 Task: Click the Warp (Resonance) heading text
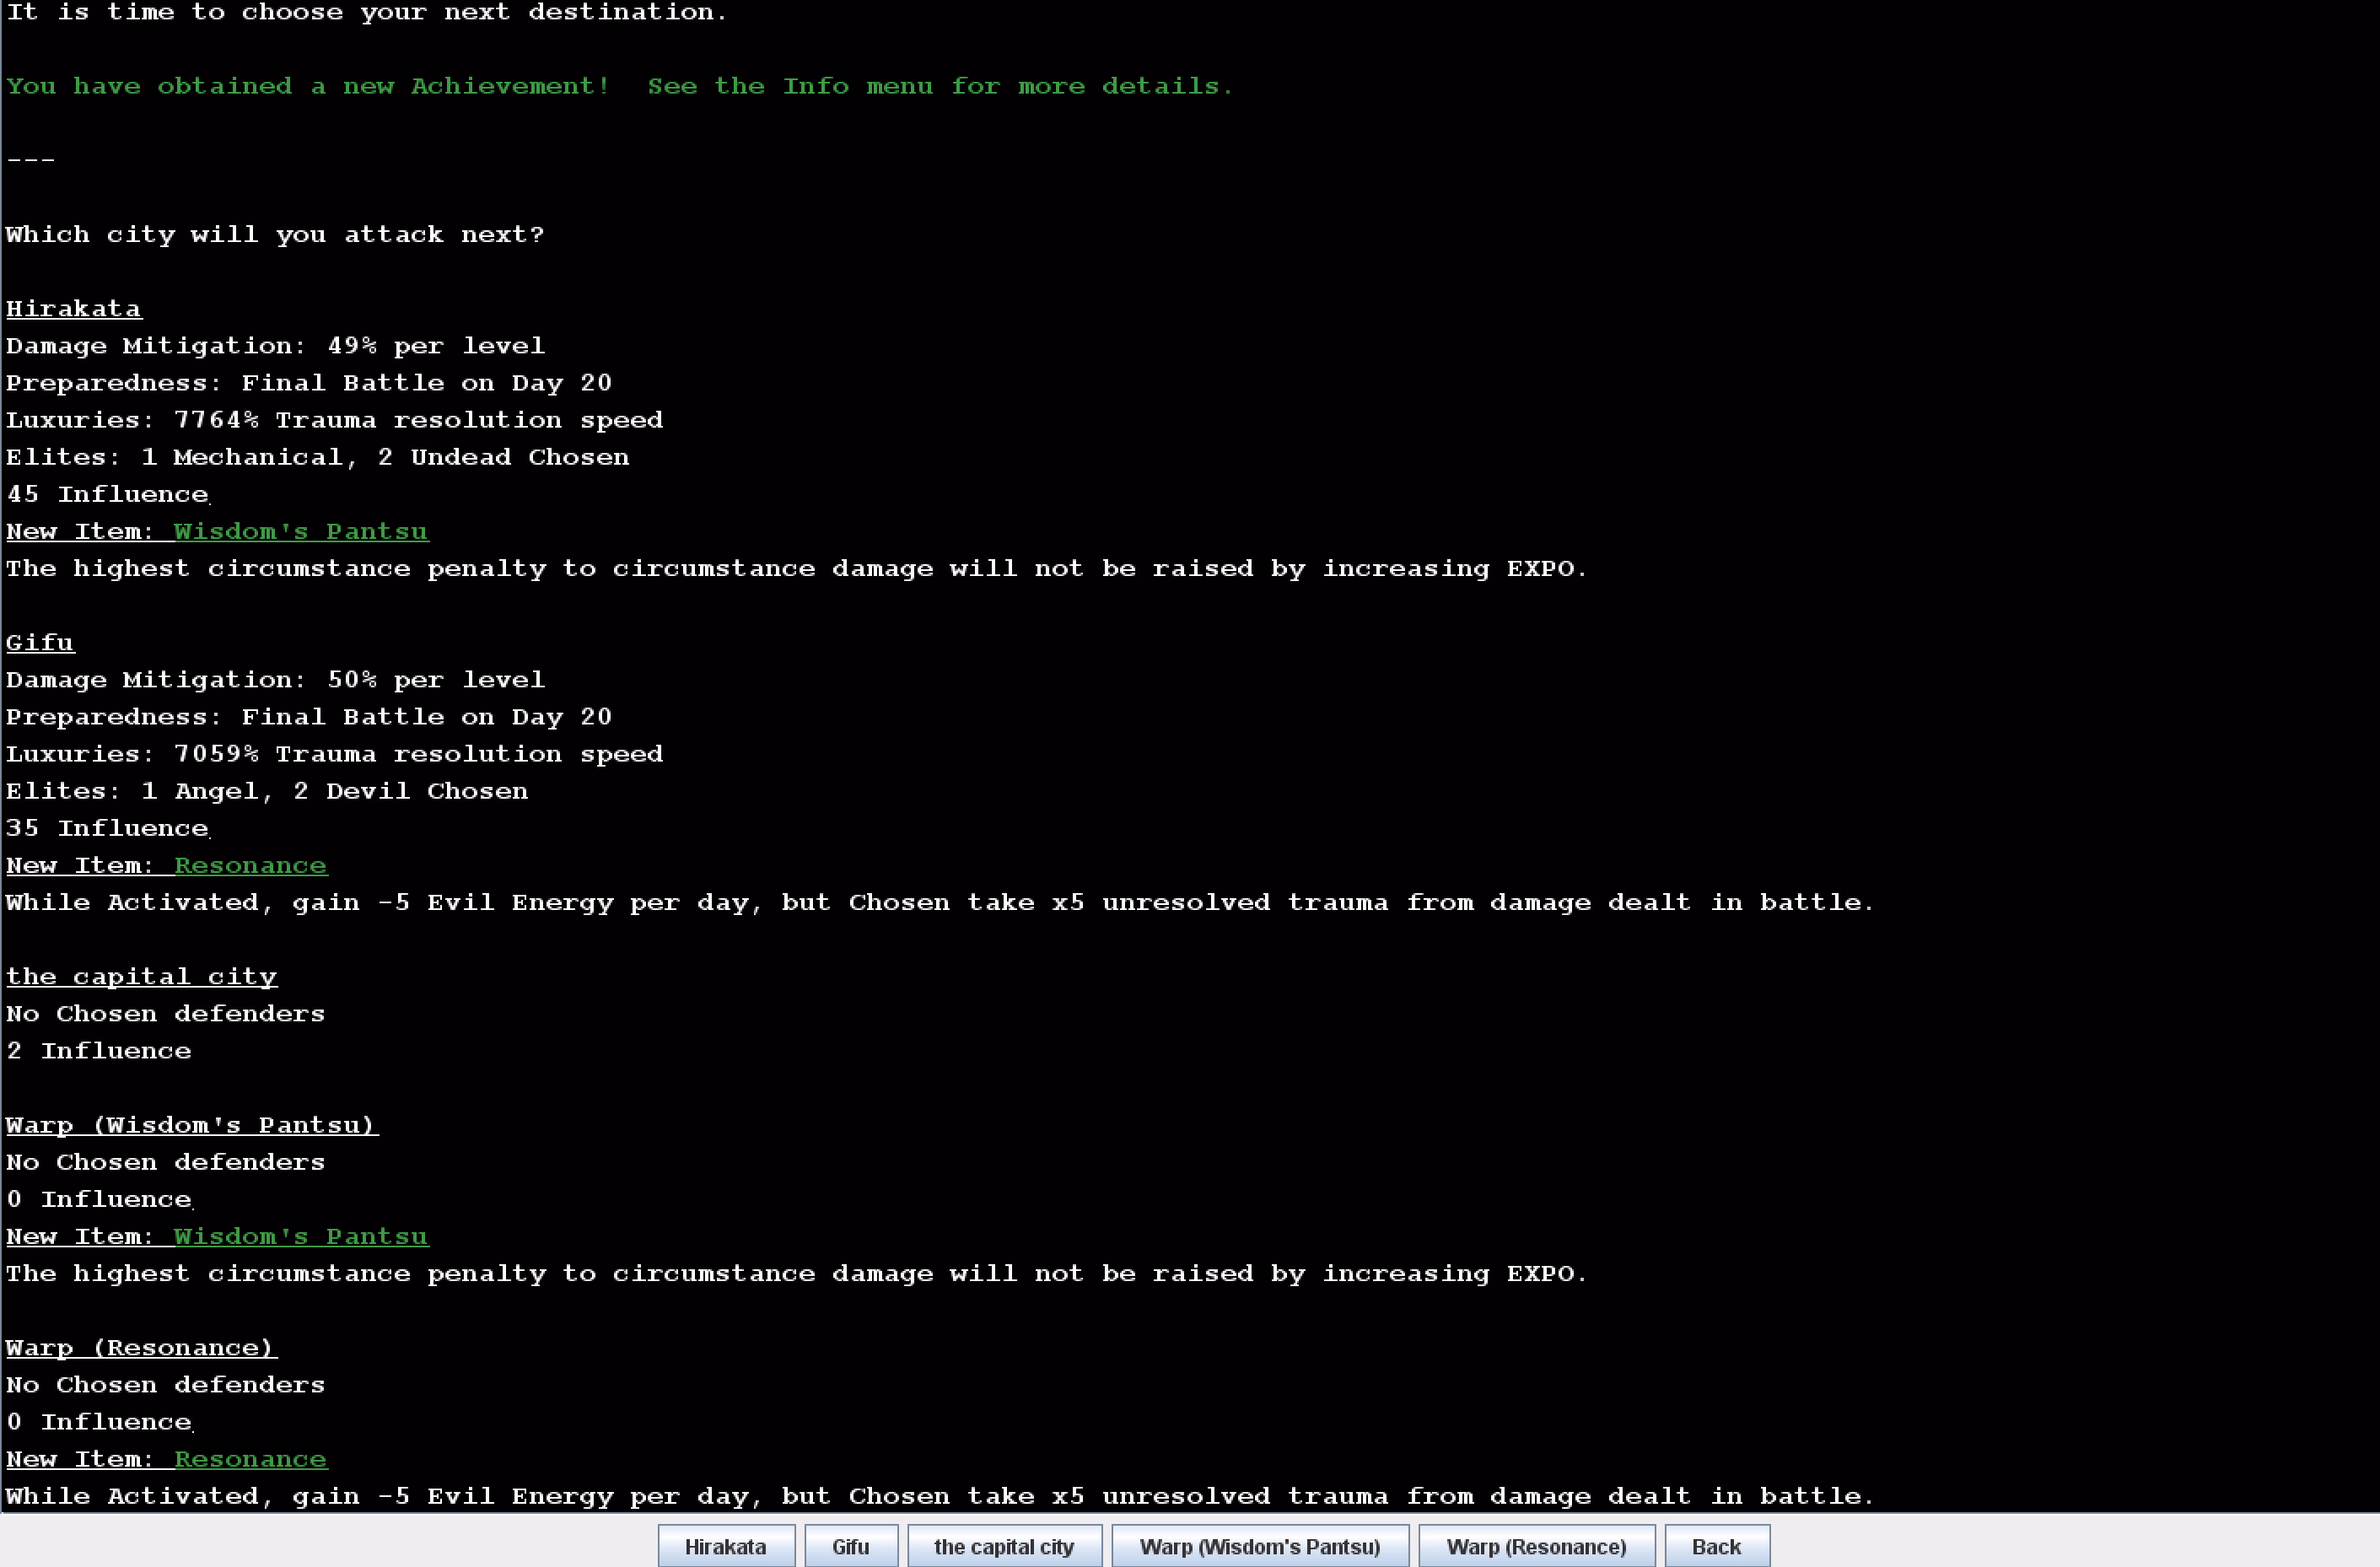pos(140,1348)
